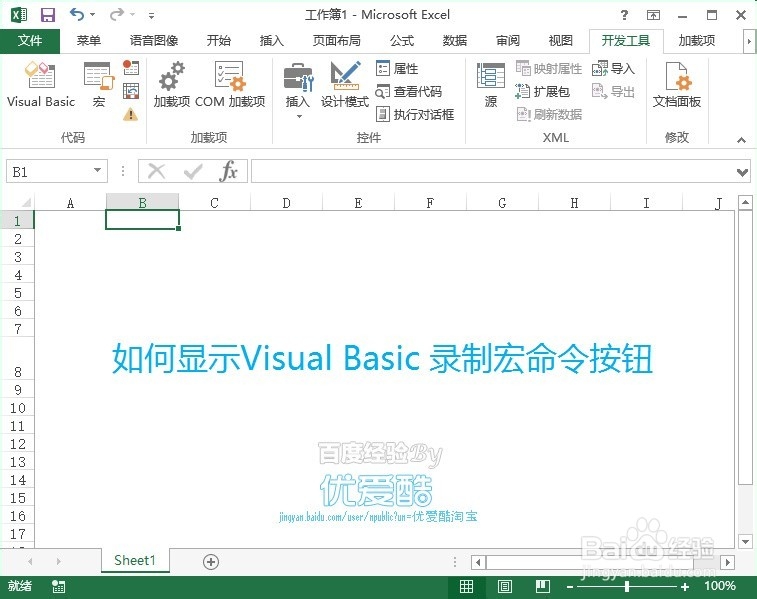
Task: Switch to the 语音图像 tab
Action: 154,41
